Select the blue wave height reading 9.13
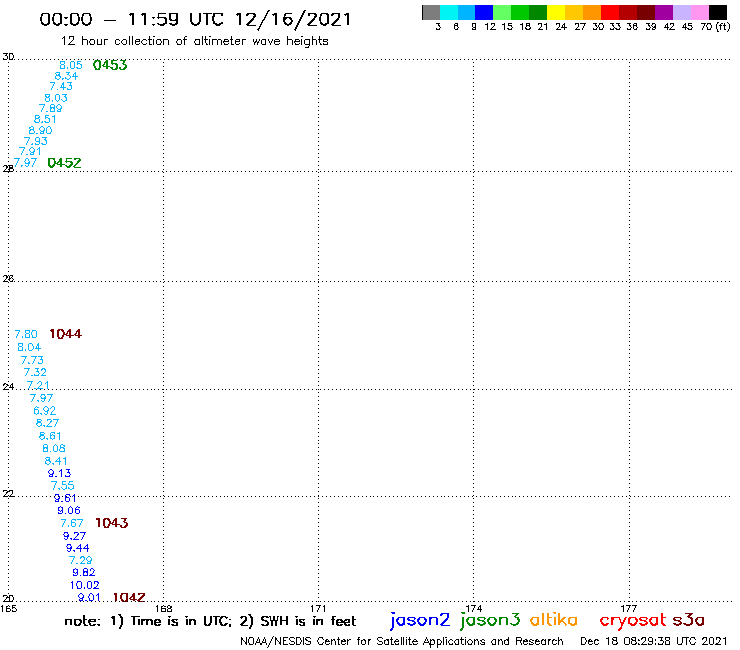The width and height of the screenshot is (740, 650). [x=59, y=473]
